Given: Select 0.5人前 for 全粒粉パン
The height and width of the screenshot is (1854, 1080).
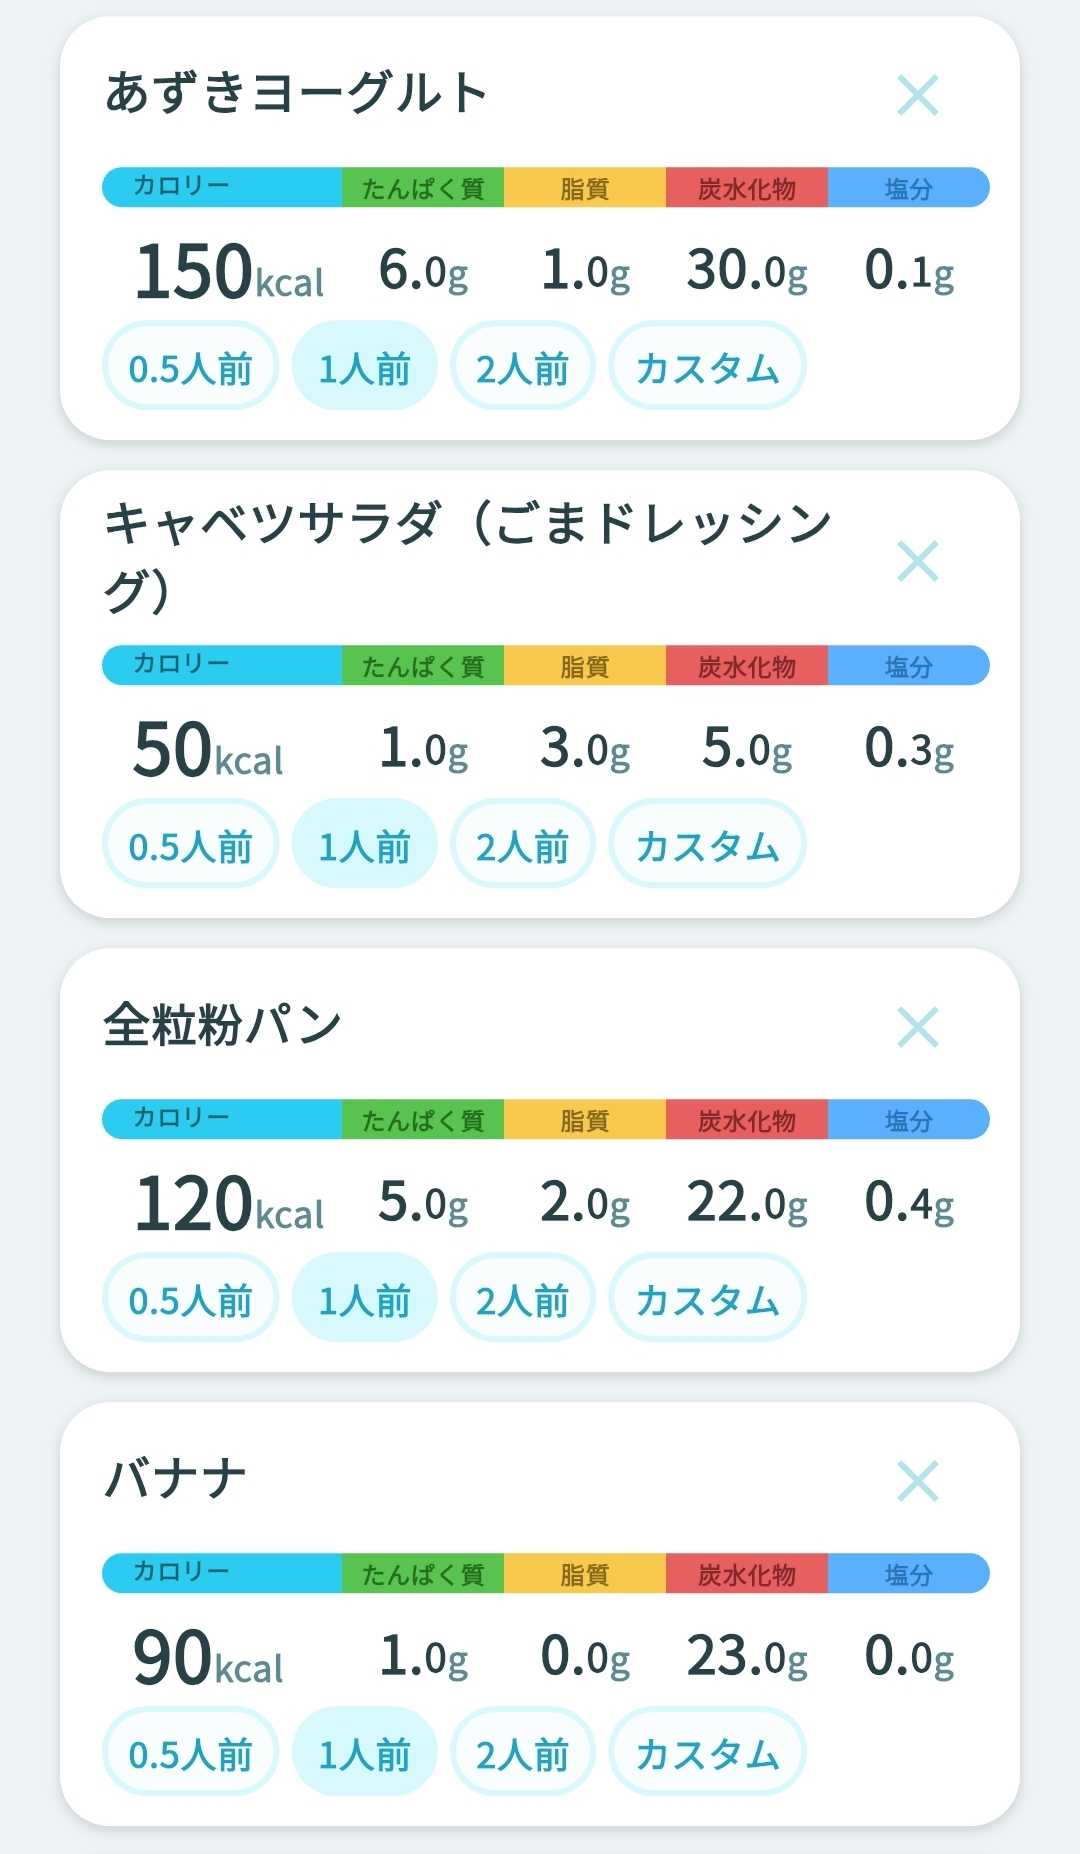Looking at the screenshot, I should pos(190,1298).
